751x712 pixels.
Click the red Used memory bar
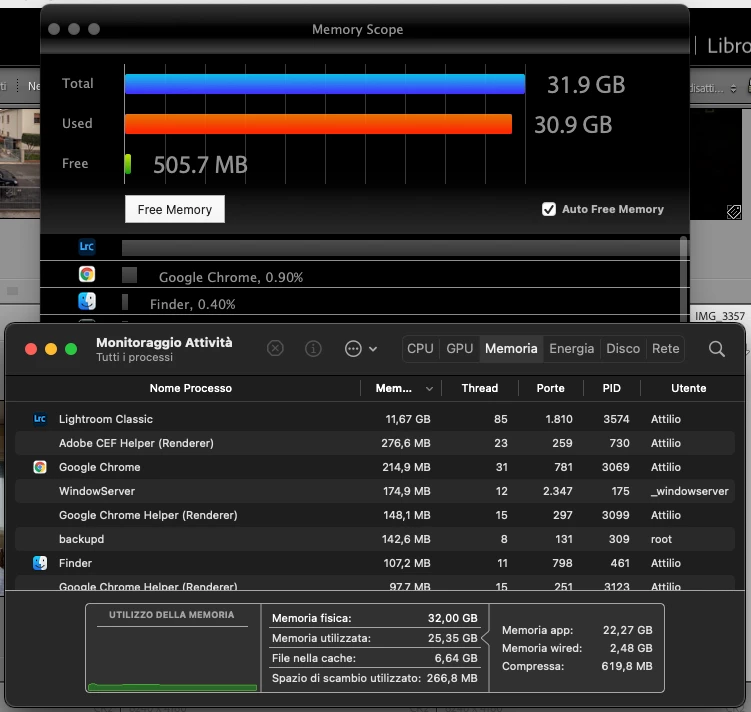click(318, 124)
